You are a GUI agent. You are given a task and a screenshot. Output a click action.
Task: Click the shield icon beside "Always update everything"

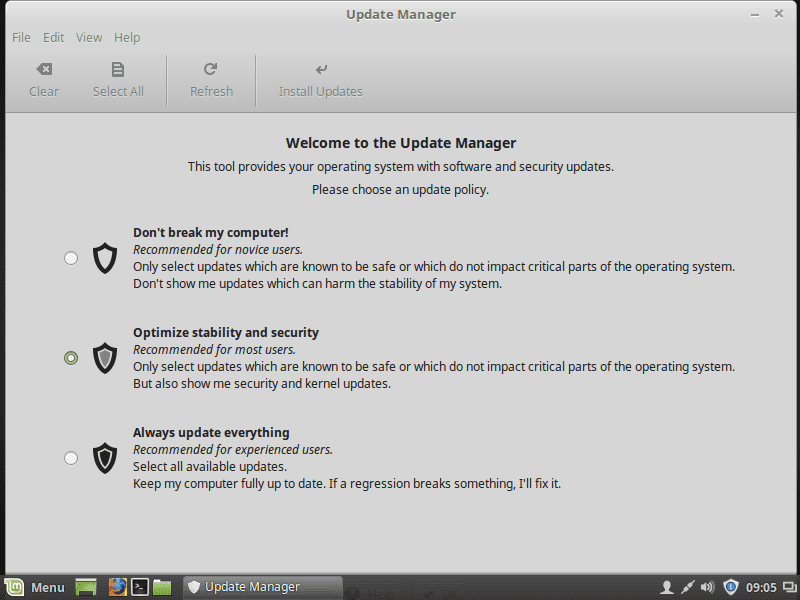(x=105, y=458)
